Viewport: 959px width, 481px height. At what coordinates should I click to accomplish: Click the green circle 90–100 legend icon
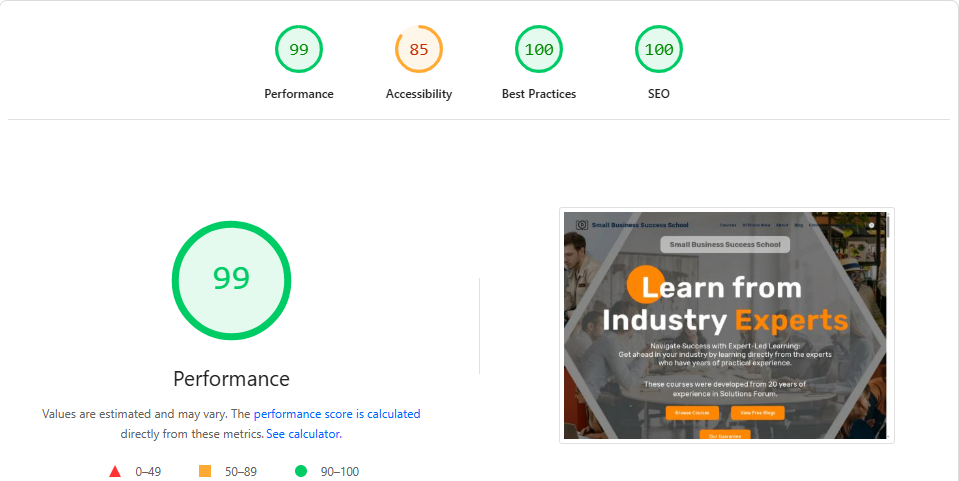point(301,471)
